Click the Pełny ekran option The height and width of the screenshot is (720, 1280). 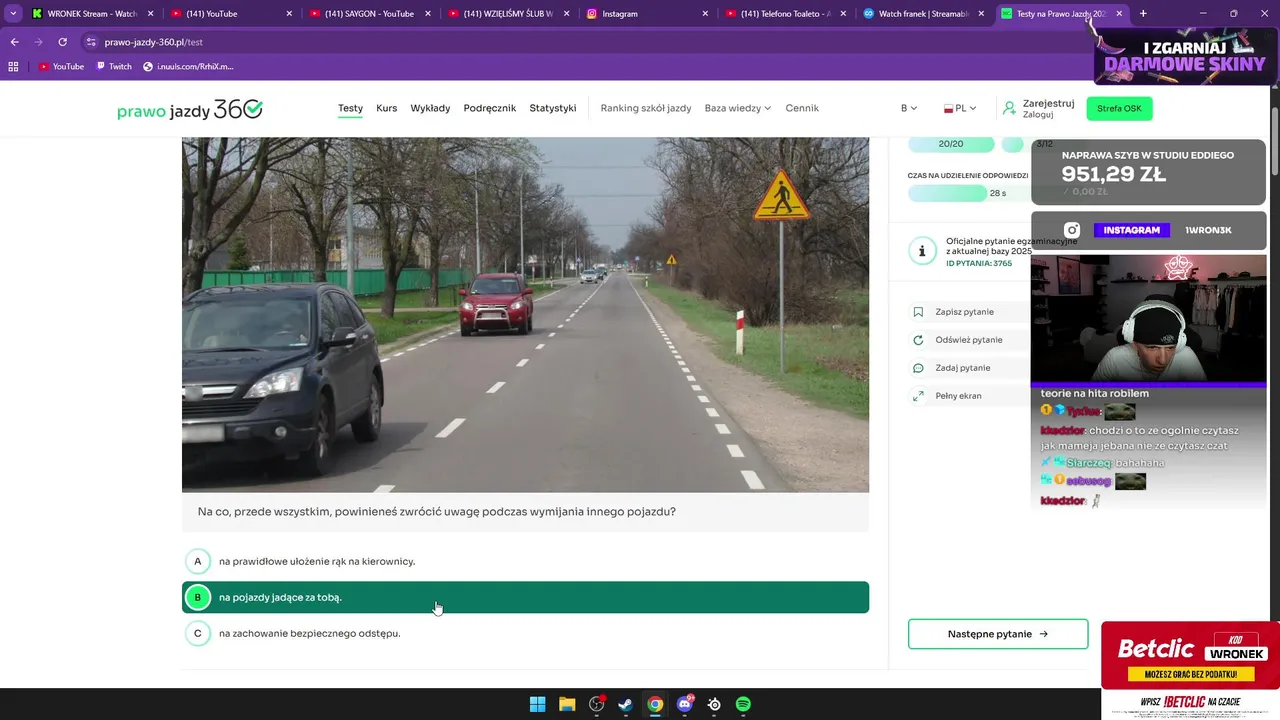pos(958,396)
